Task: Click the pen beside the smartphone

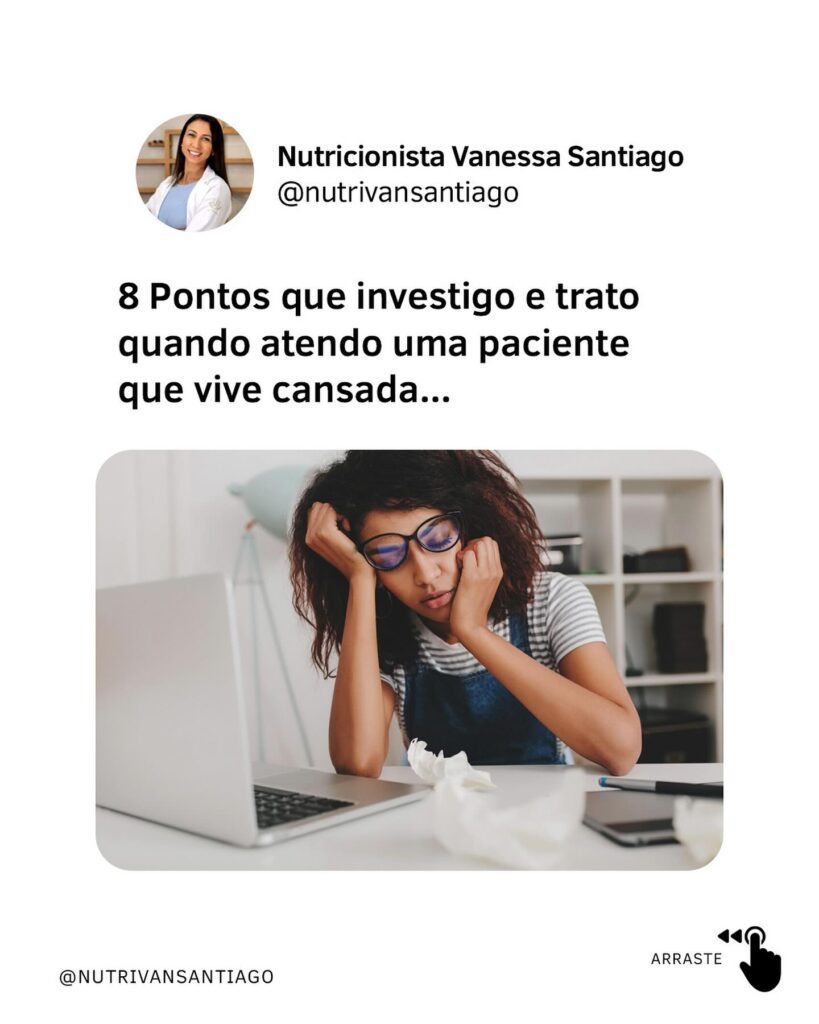Action: 660,786
